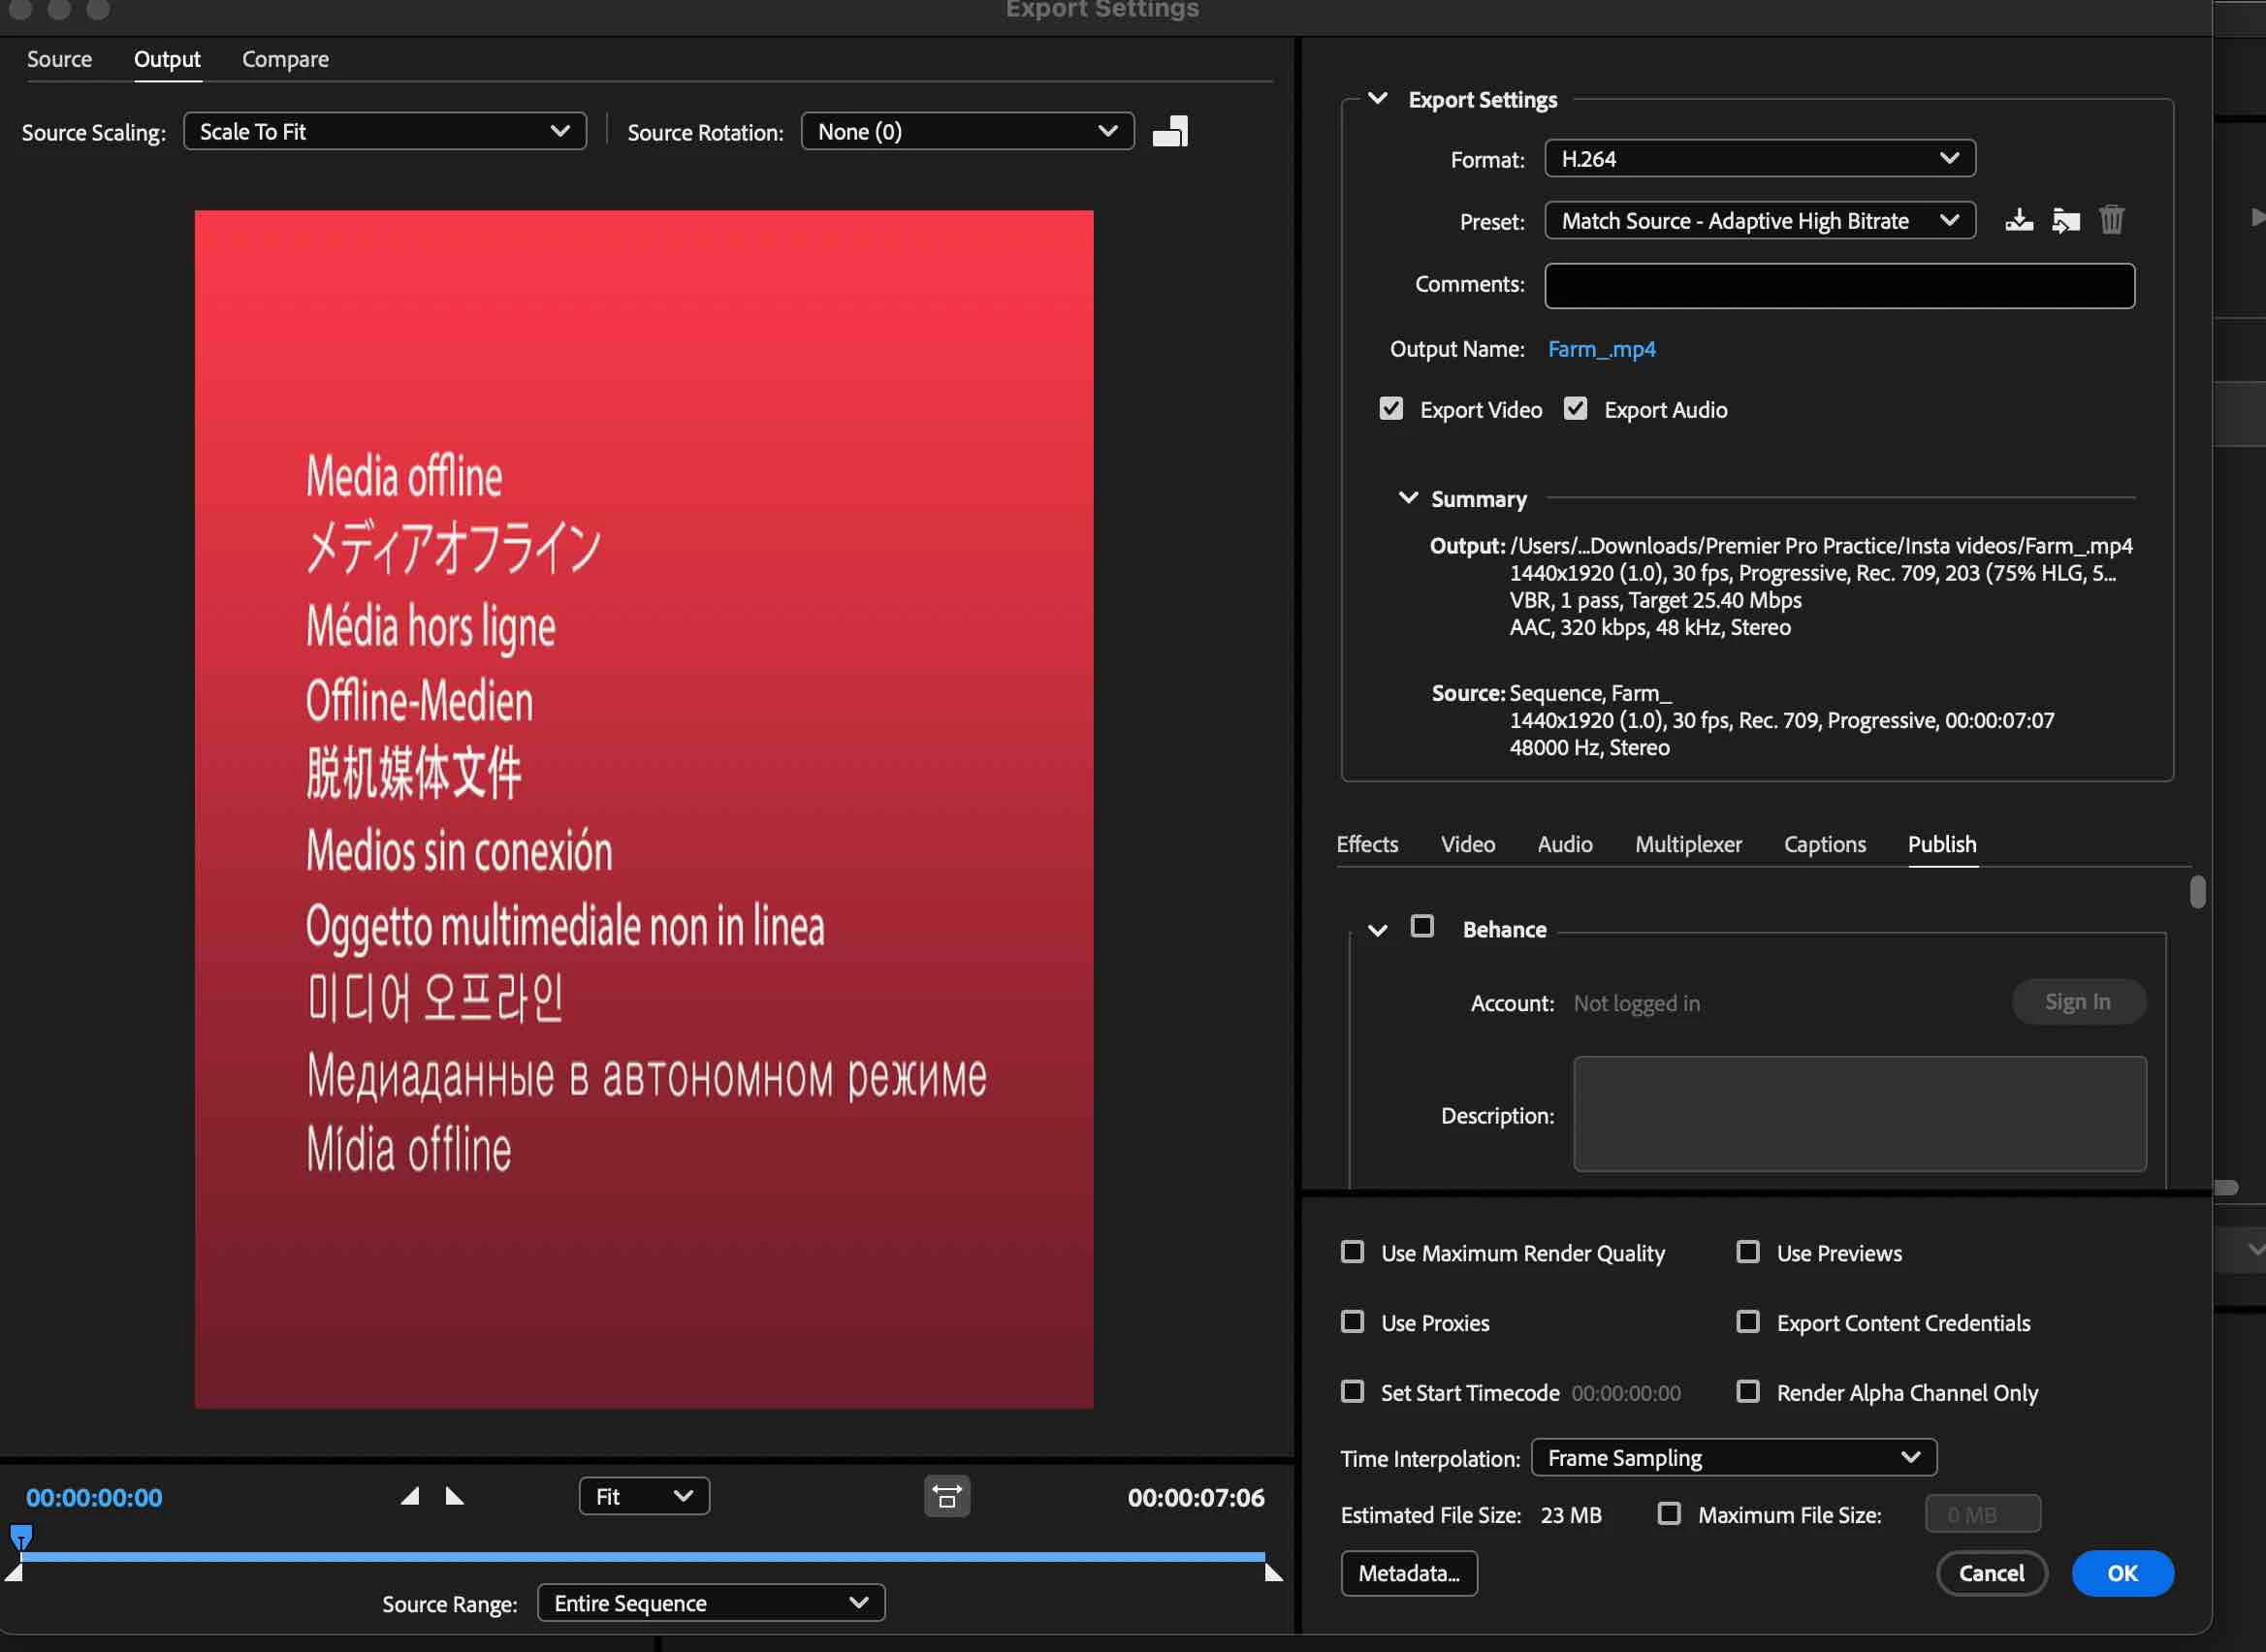Uncheck the Export Video checkbox
2266x1652 pixels.
click(x=1390, y=409)
